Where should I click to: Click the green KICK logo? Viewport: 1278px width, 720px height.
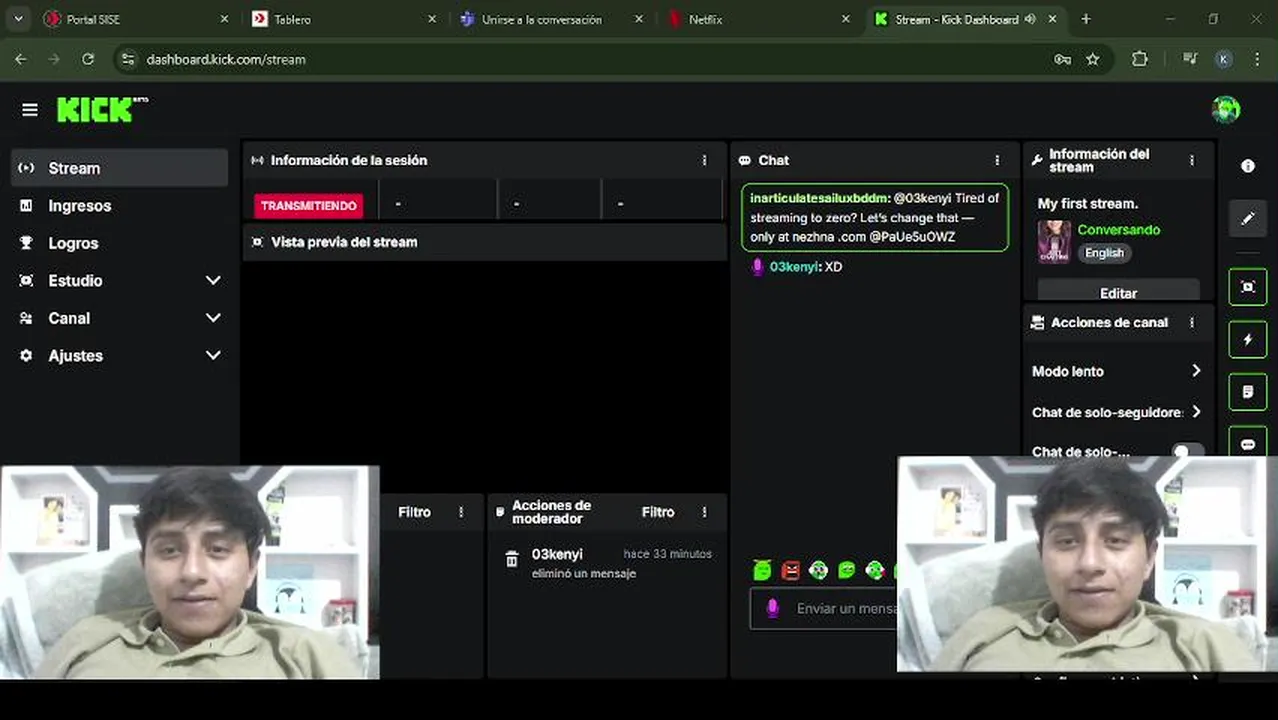point(95,110)
